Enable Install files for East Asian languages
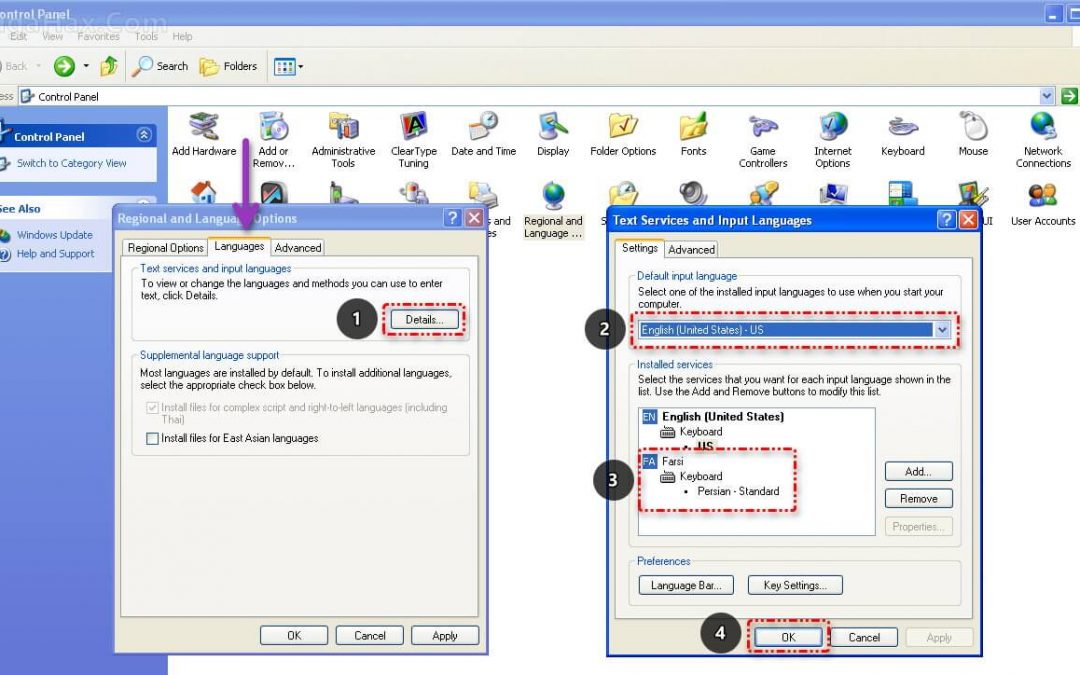 click(x=153, y=438)
